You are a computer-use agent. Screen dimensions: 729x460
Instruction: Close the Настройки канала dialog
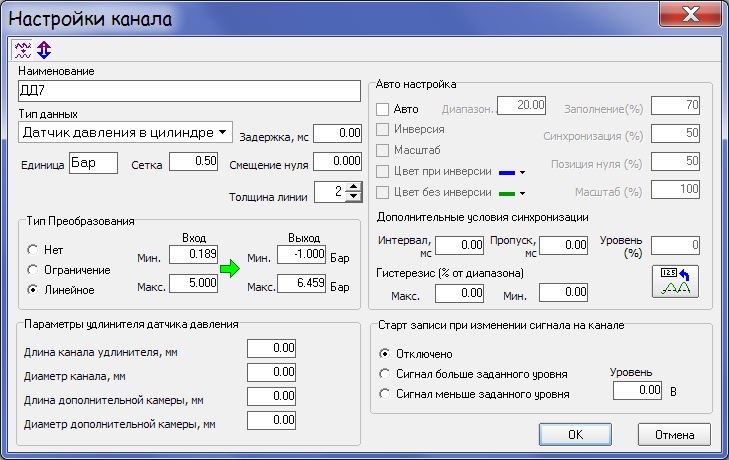point(691,14)
